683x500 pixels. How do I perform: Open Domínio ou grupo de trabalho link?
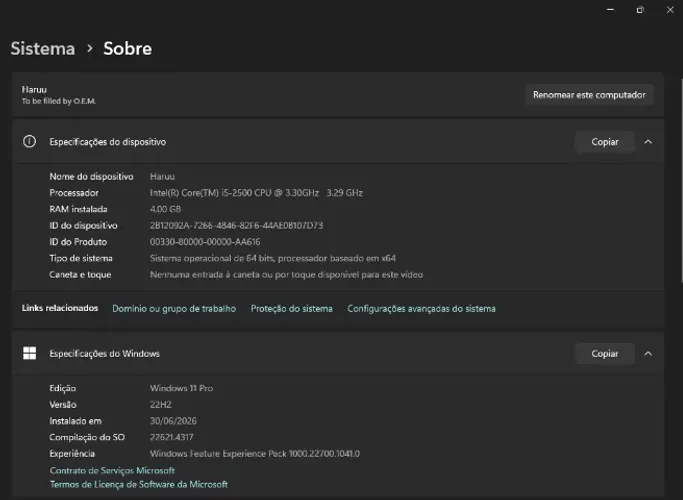click(x=174, y=308)
